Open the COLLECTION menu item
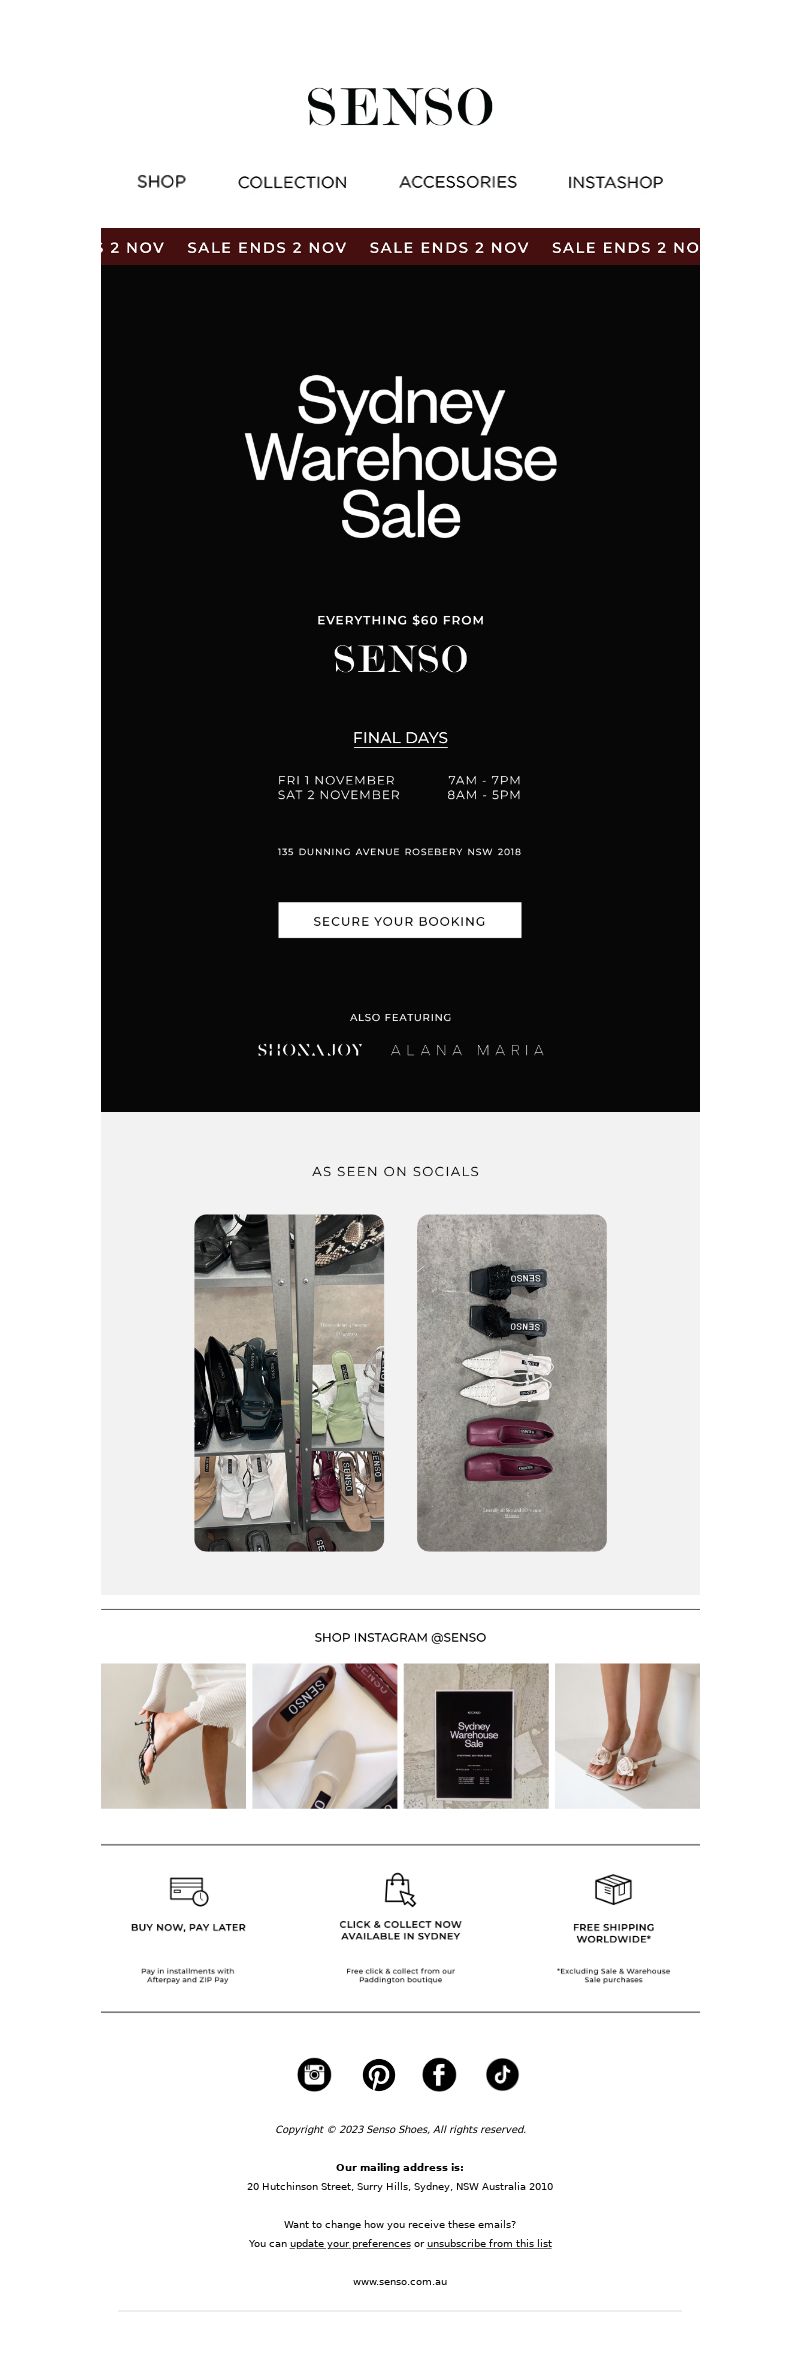800x2376 pixels. tap(292, 182)
